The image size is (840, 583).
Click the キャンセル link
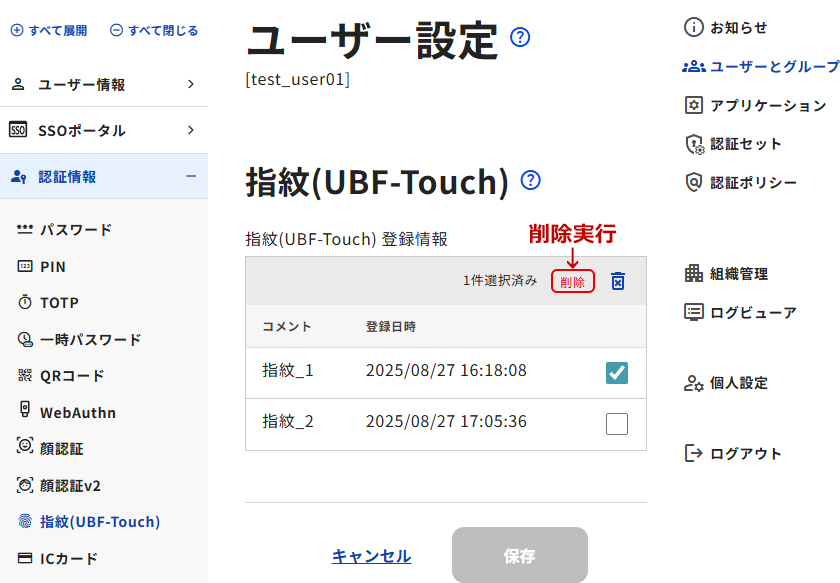[x=371, y=556]
